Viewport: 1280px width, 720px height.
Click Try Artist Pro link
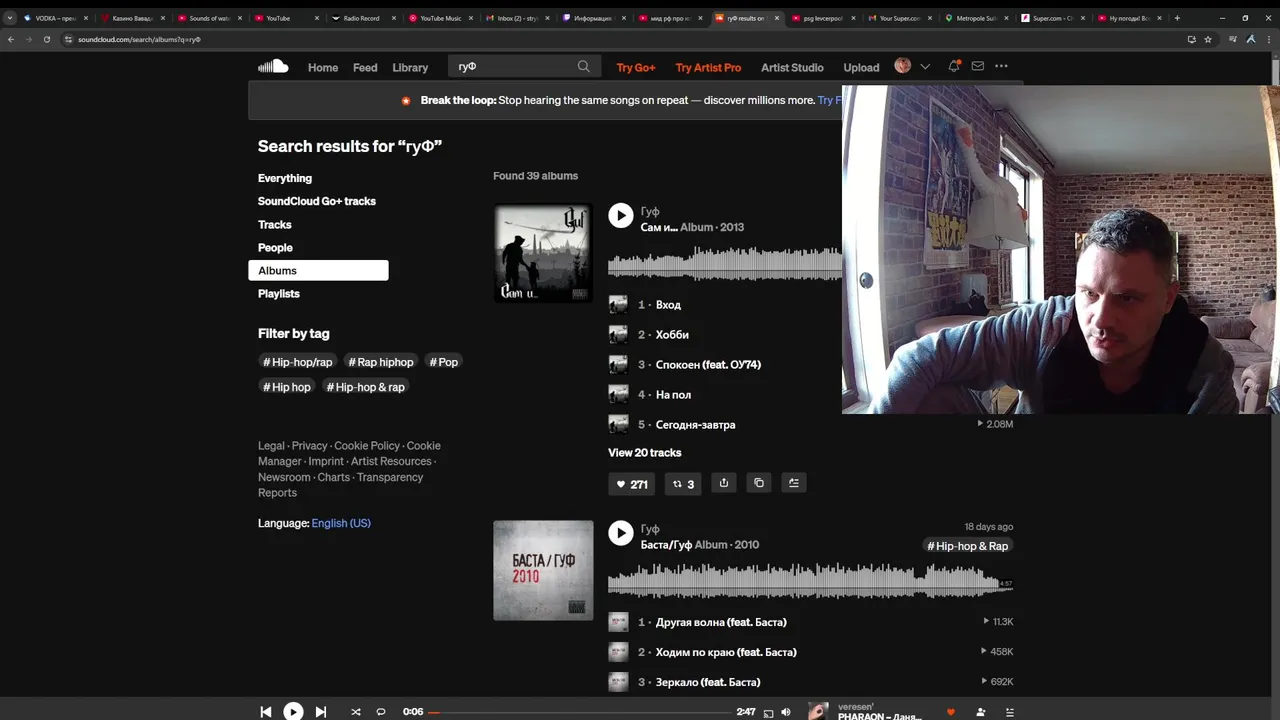point(708,67)
